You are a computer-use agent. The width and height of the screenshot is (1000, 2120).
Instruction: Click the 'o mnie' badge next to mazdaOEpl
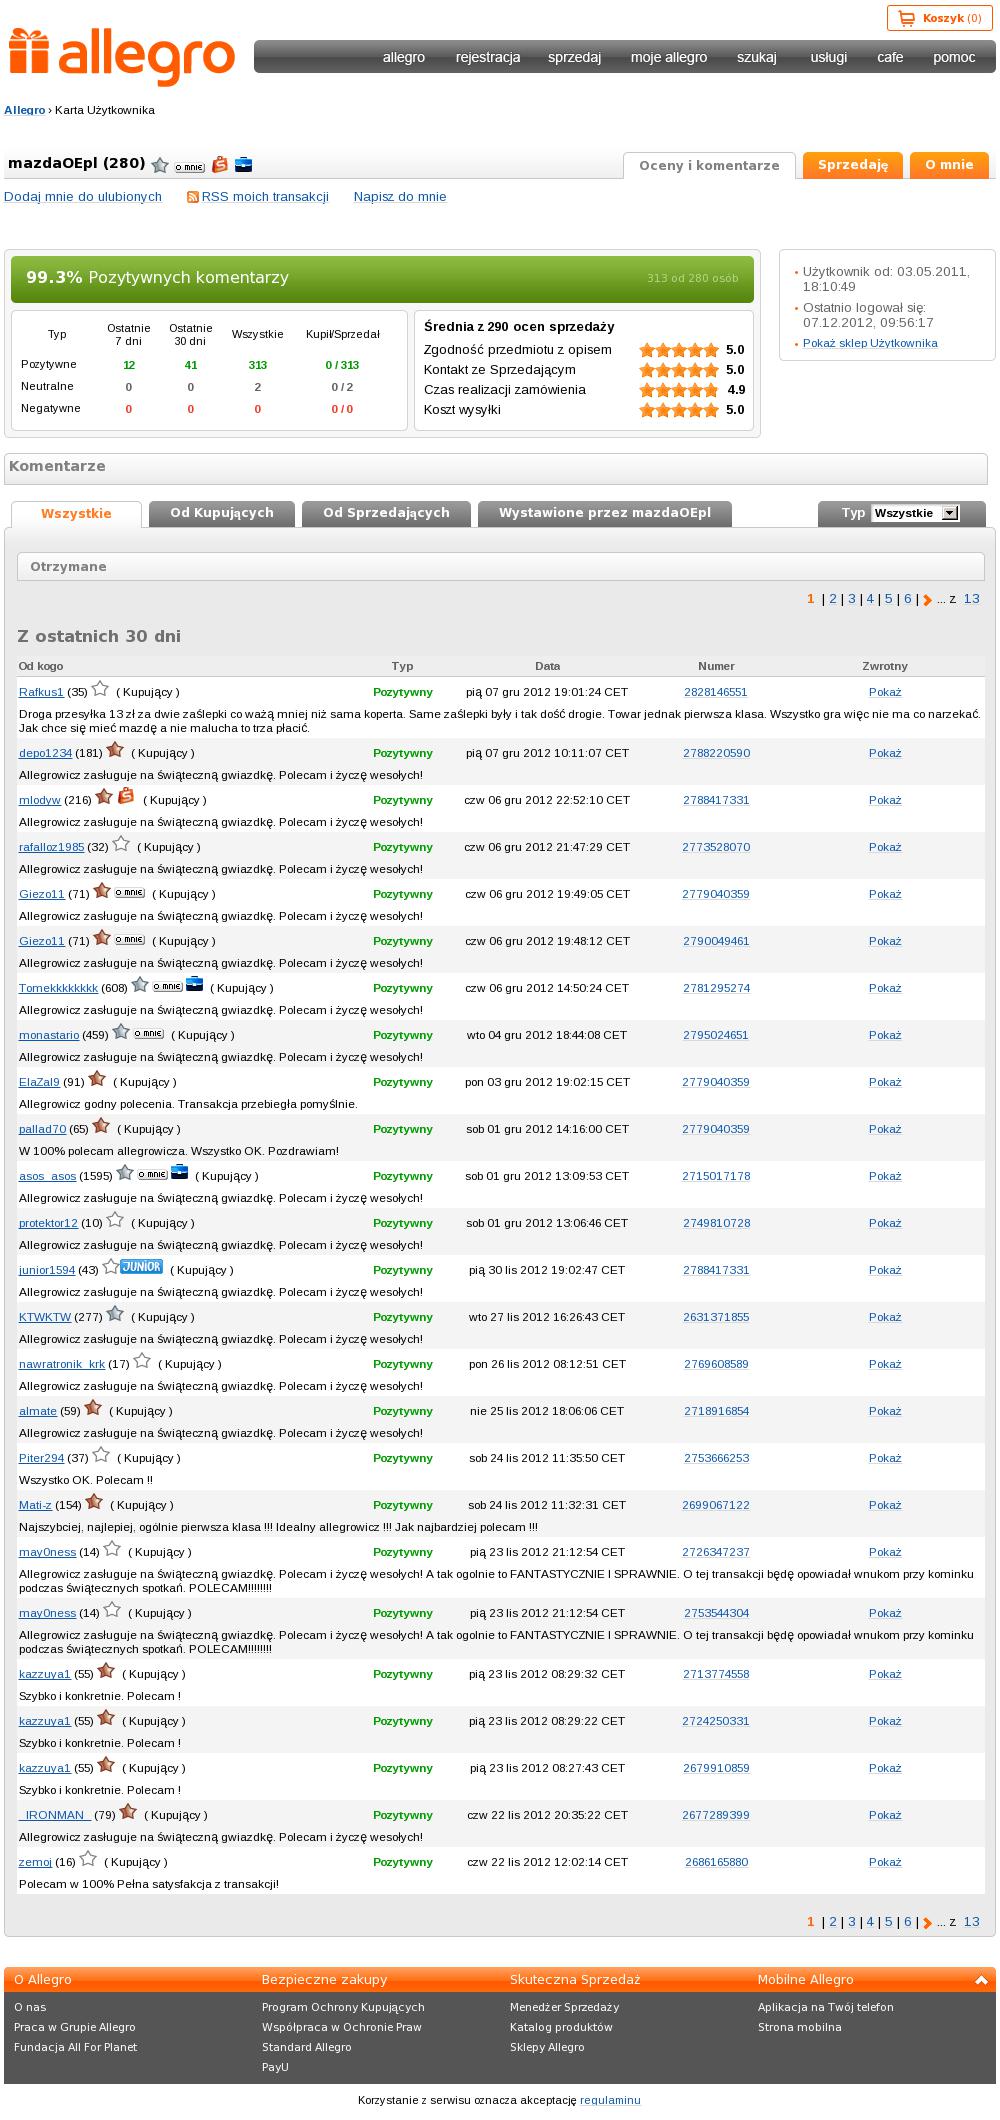pos(189,167)
